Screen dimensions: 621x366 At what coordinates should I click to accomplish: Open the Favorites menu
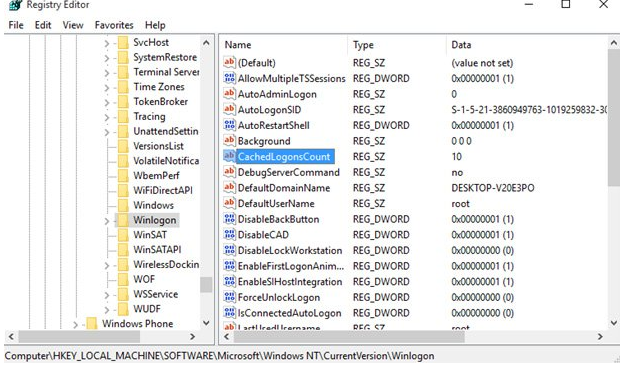[x=114, y=25]
